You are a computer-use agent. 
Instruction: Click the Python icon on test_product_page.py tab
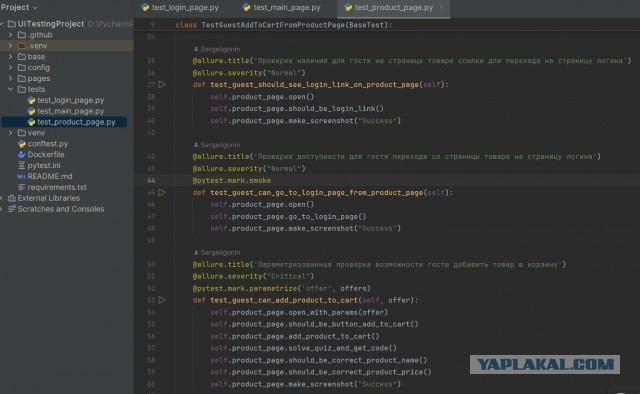[348, 7]
